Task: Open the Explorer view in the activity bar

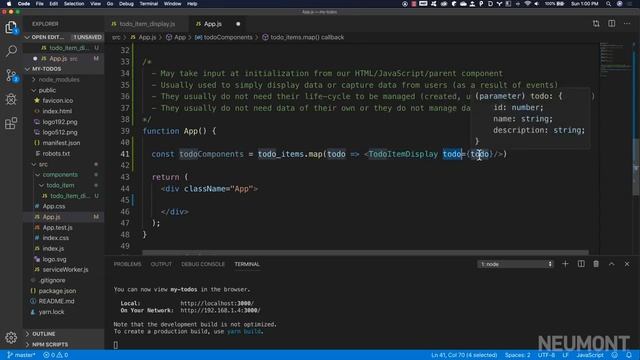Action: coord(11,27)
